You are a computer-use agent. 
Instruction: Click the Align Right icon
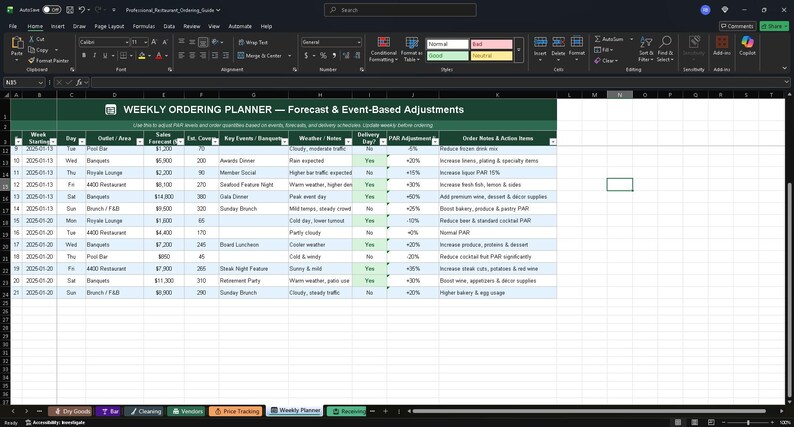(203, 55)
